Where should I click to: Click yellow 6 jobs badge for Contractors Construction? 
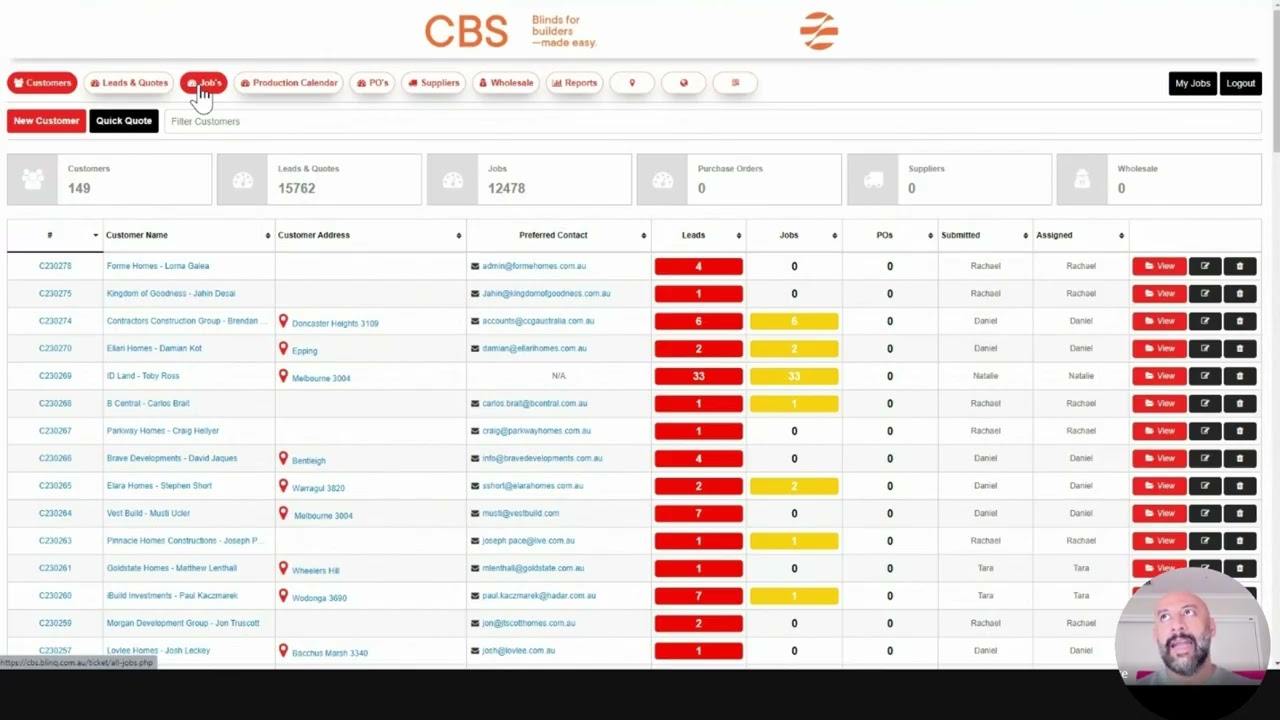pos(794,321)
